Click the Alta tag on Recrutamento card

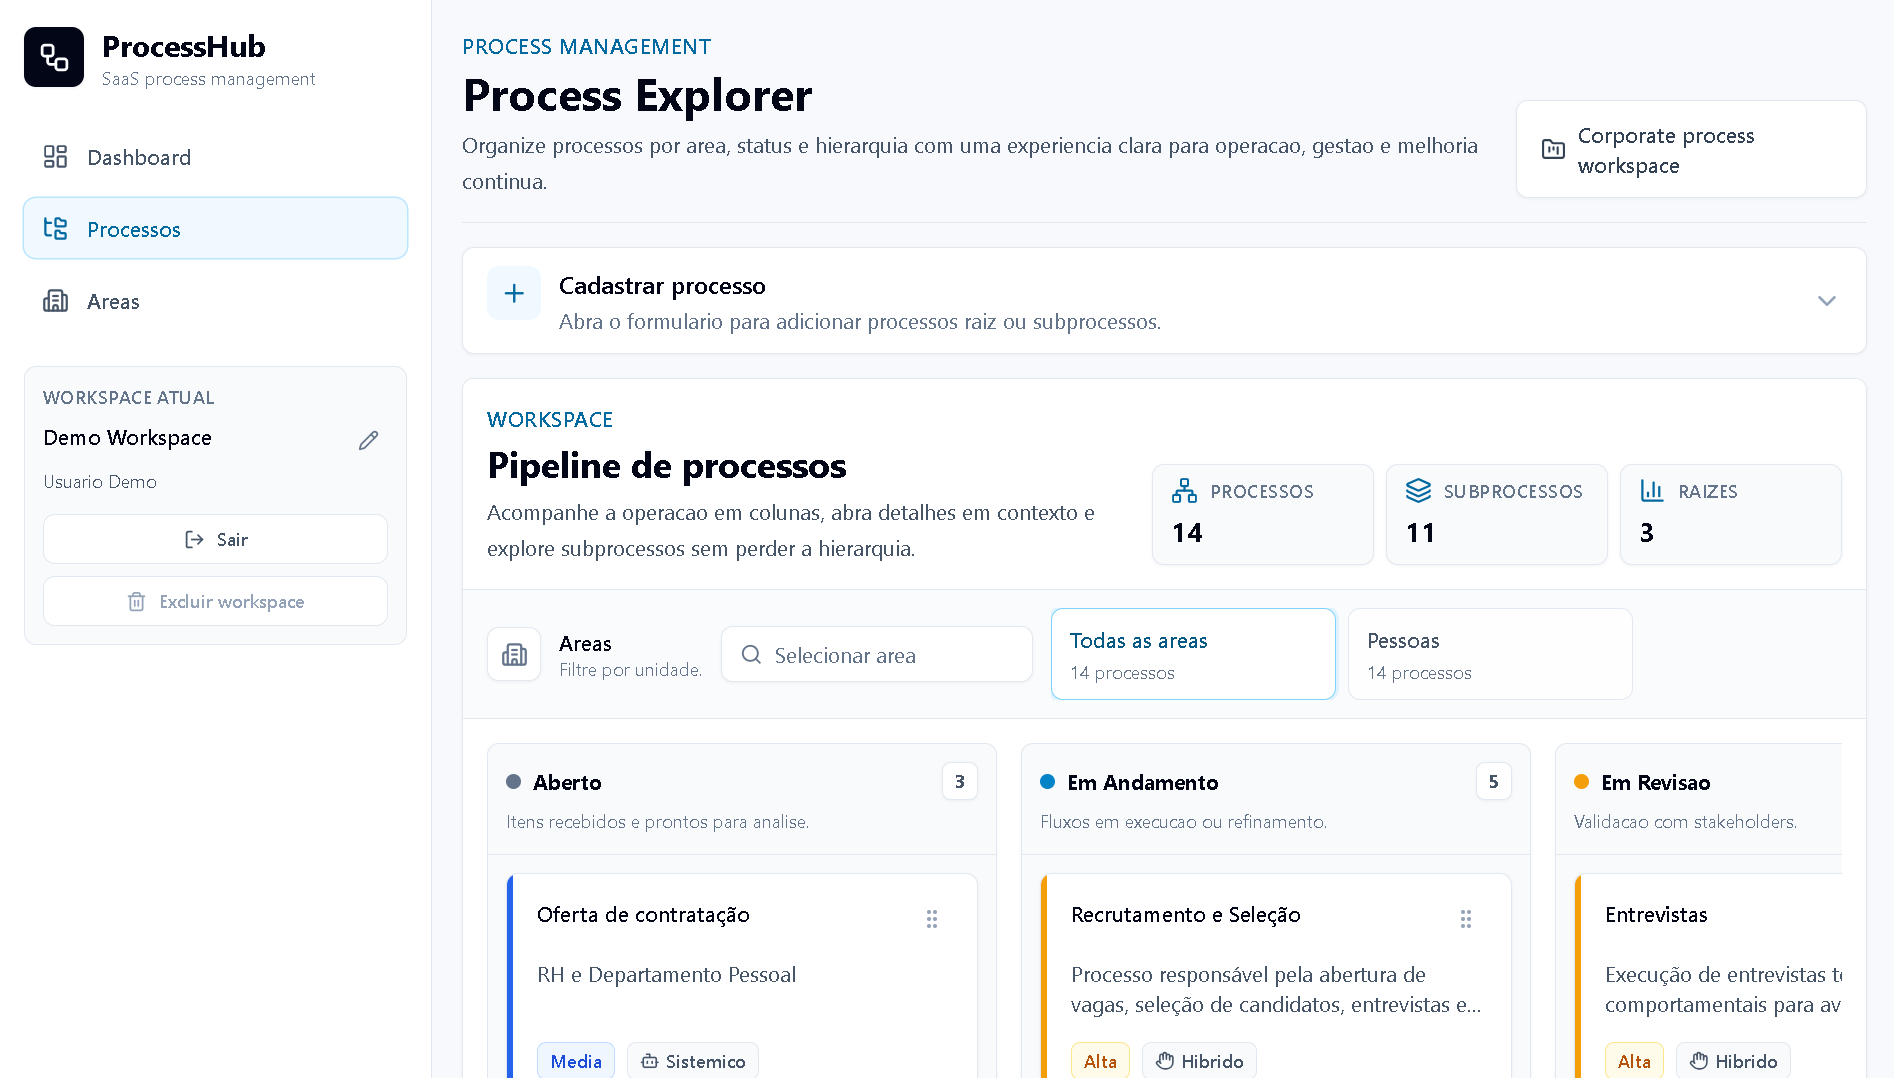pos(1100,1061)
